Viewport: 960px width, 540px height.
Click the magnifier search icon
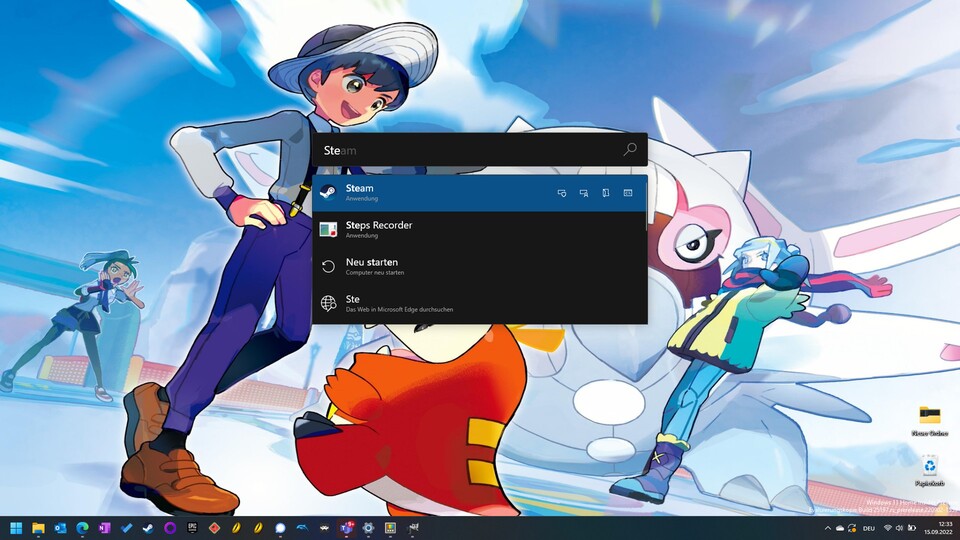pyautogui.click(x=630, y=150)
